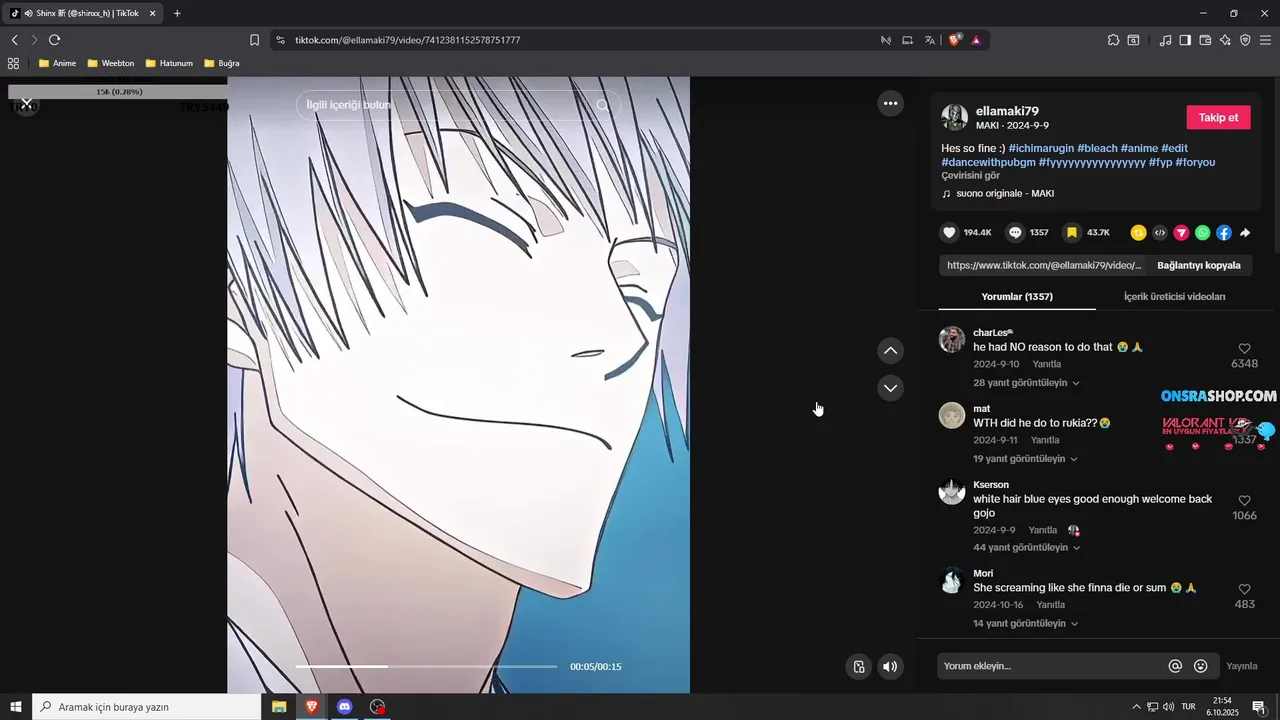Share the video to Facebook
Viewport: 1280px width, 720px height.
(1224, 233)
